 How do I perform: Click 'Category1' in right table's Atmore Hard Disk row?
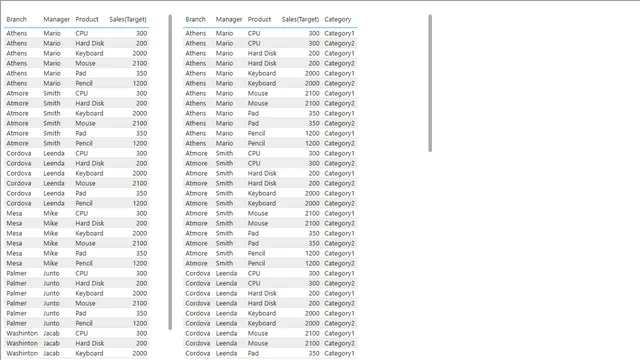339,173
